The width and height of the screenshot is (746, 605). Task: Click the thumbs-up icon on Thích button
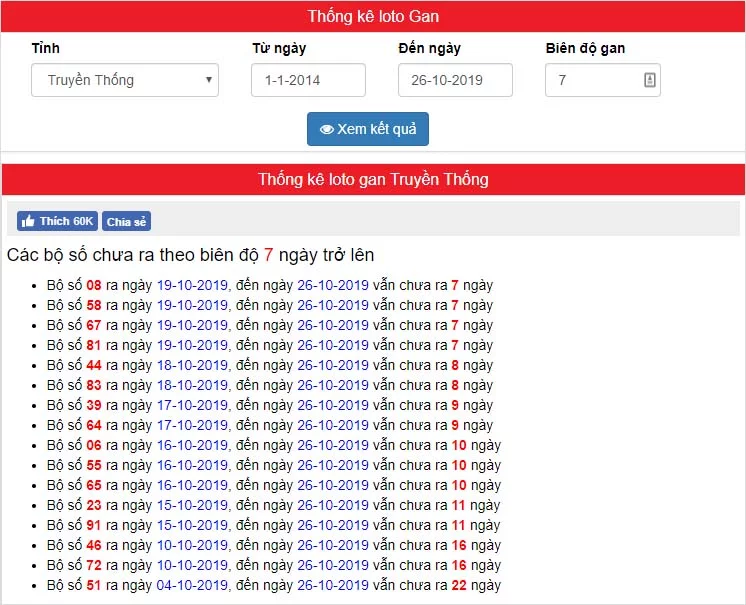tap(28, 221)
